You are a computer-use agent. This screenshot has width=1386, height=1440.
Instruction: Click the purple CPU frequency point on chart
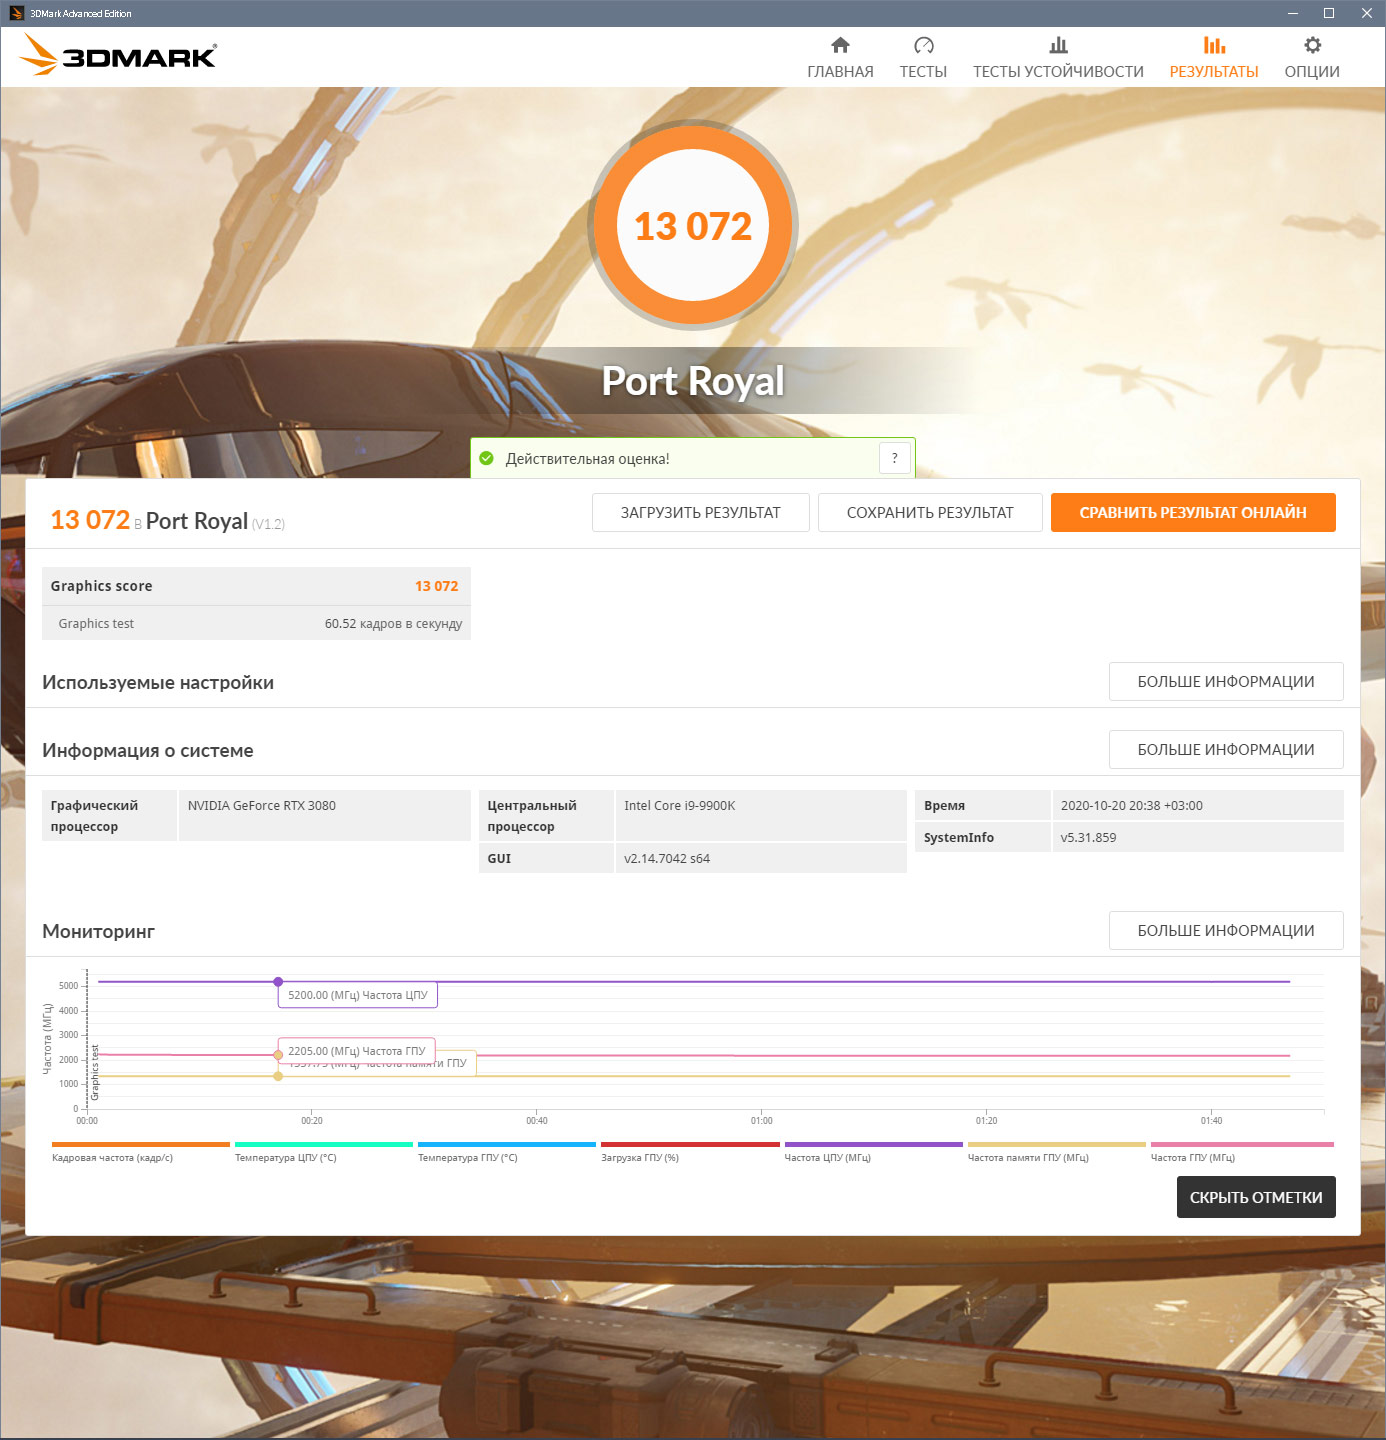point(278,982)
